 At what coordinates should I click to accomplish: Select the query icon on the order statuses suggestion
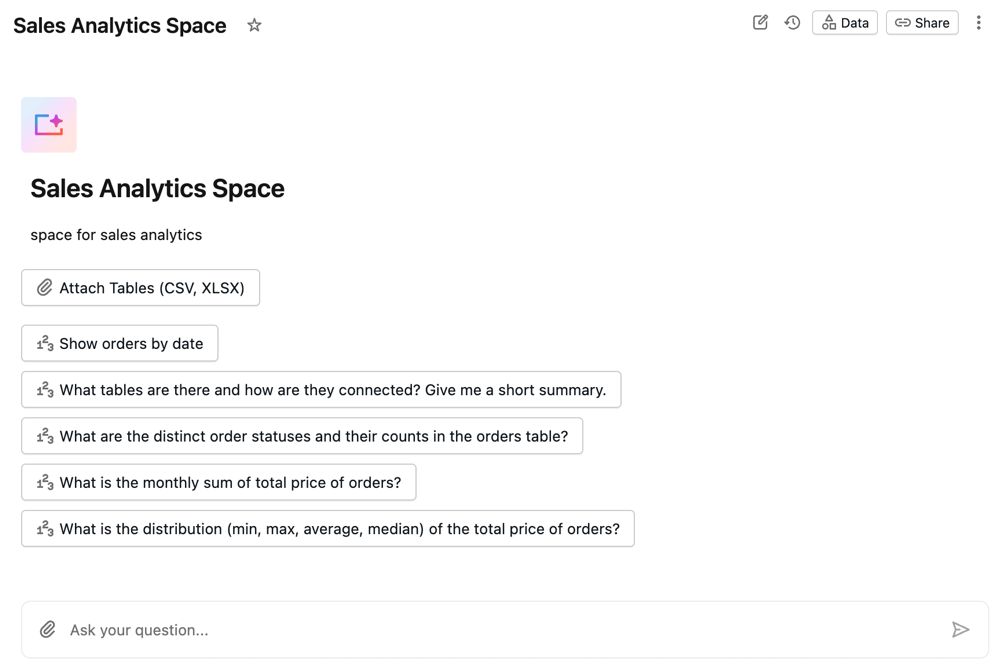point(44,436)
